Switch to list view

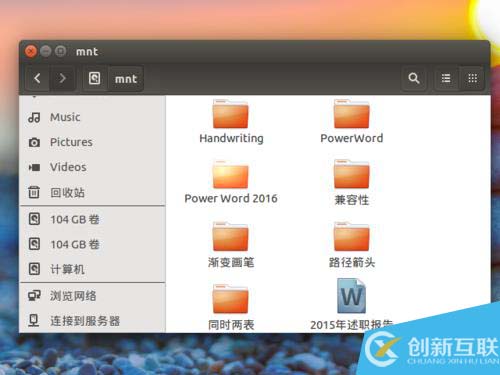[x=446, y=78]
